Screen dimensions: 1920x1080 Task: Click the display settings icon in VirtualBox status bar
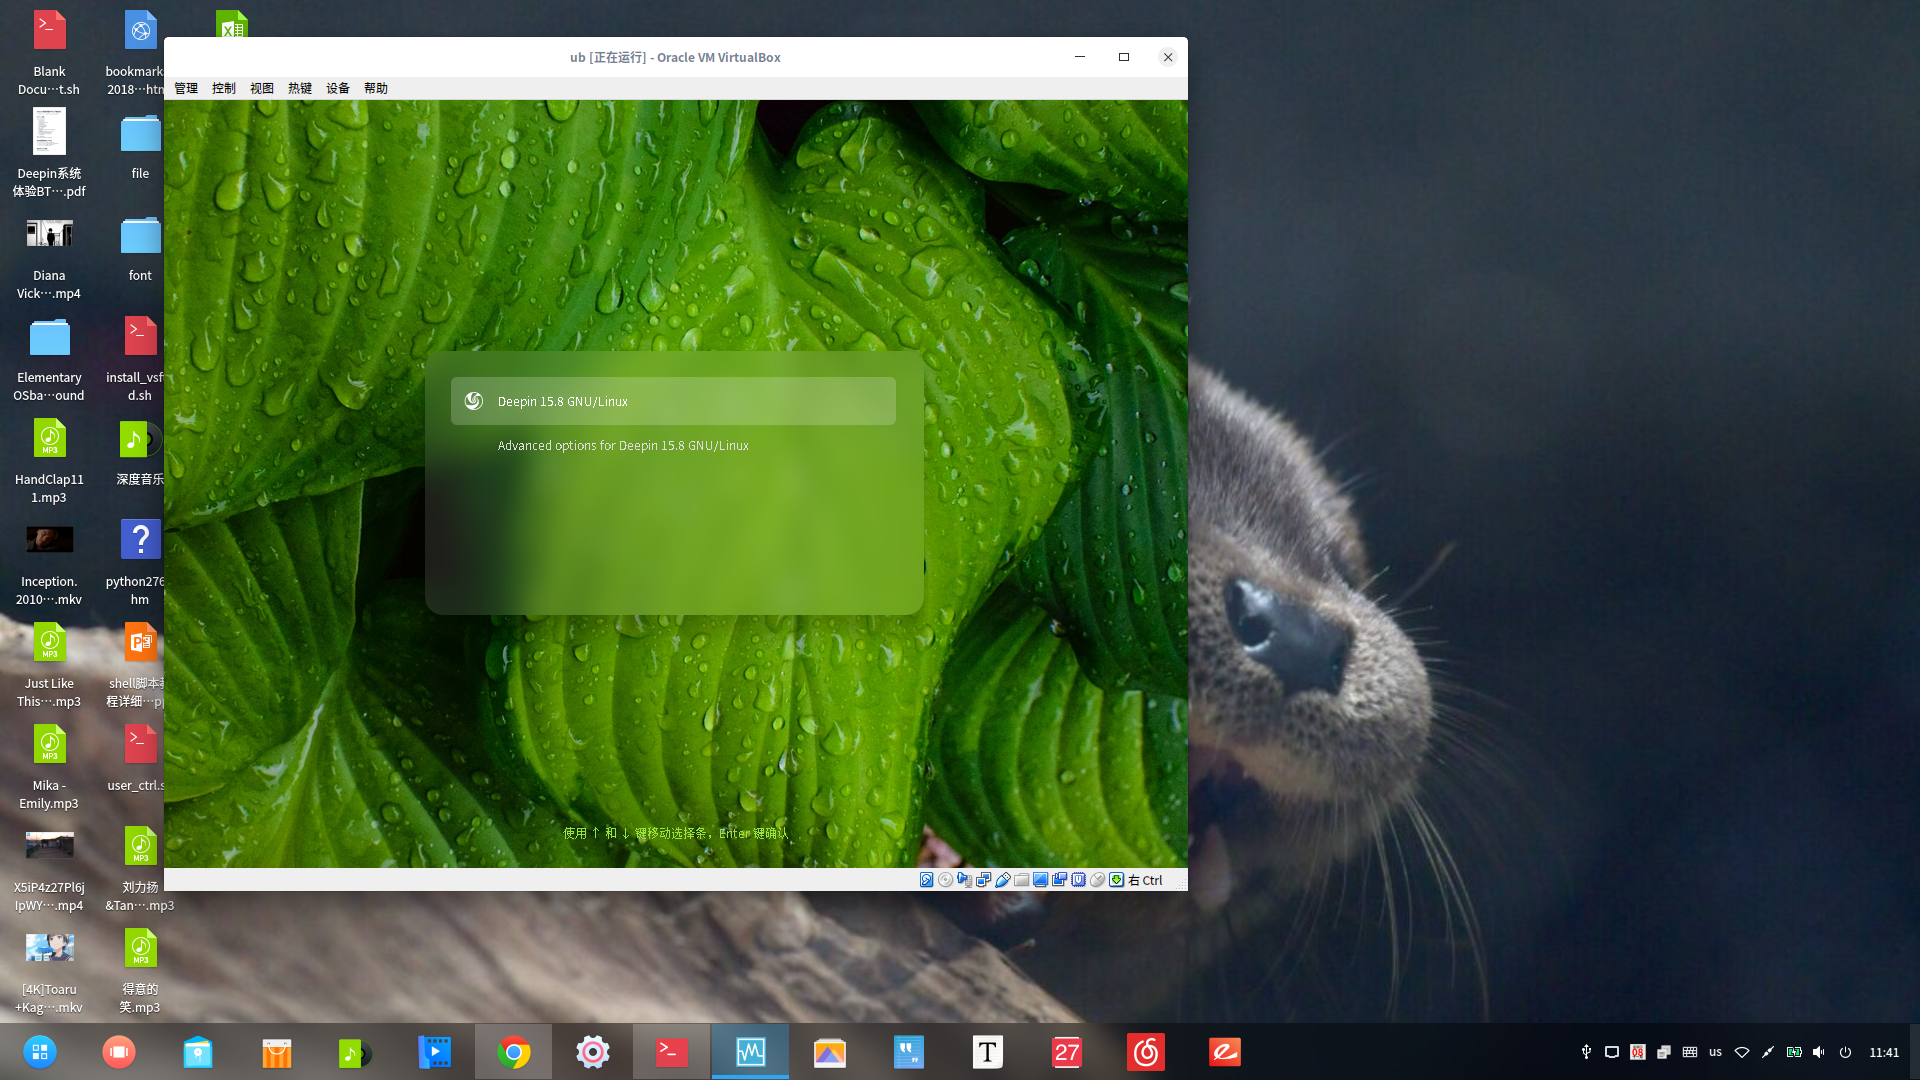click(1041, 880)
